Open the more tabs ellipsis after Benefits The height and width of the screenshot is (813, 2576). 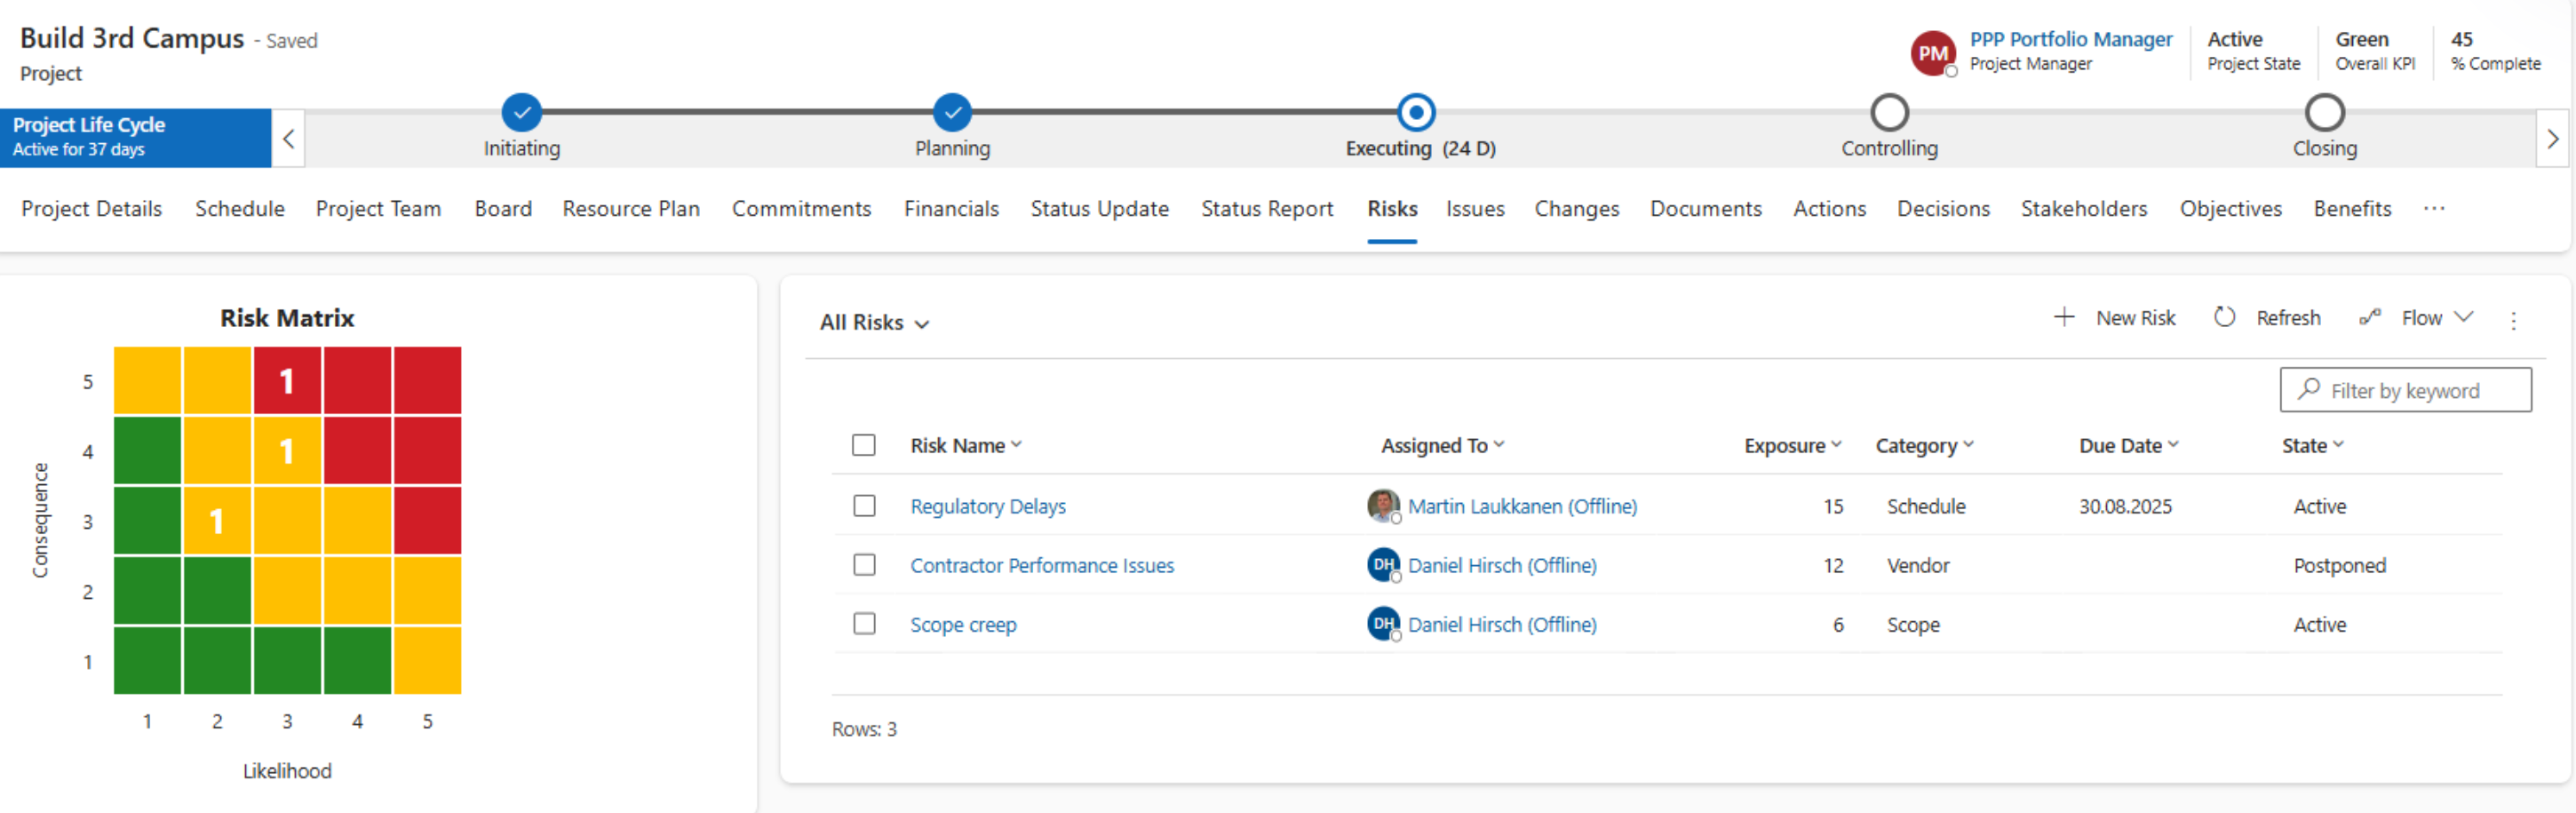(2434, 208)
